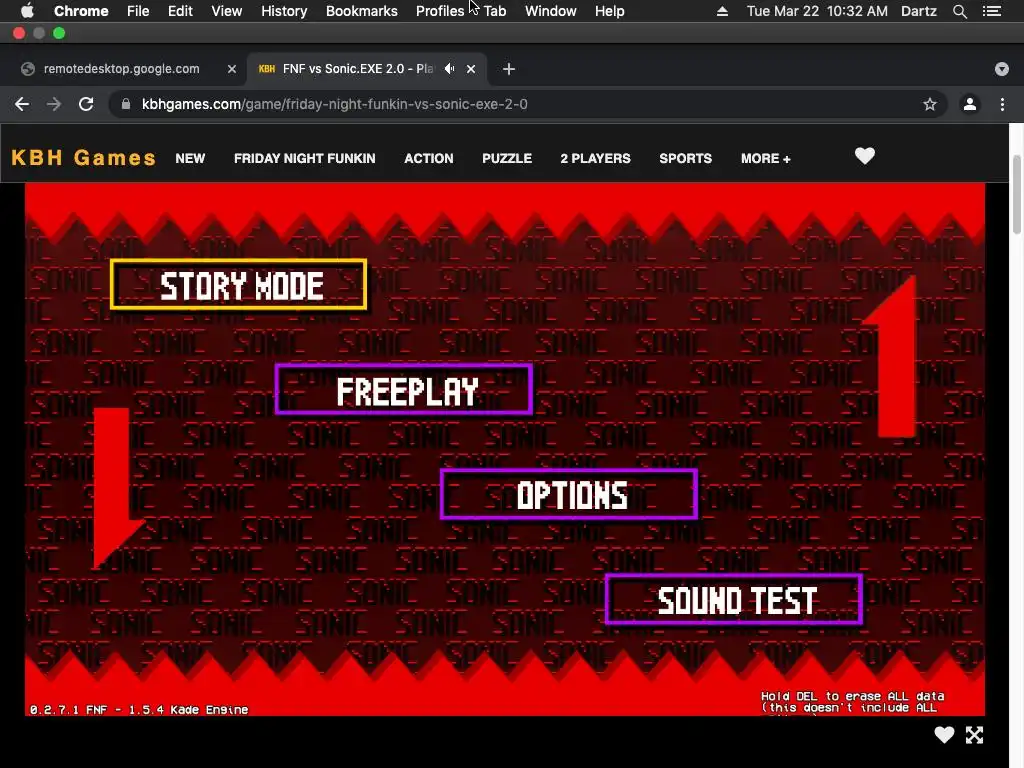This screenshot has height=768, width=1024.
Task: Open a new tab
Action: [509, 69]
